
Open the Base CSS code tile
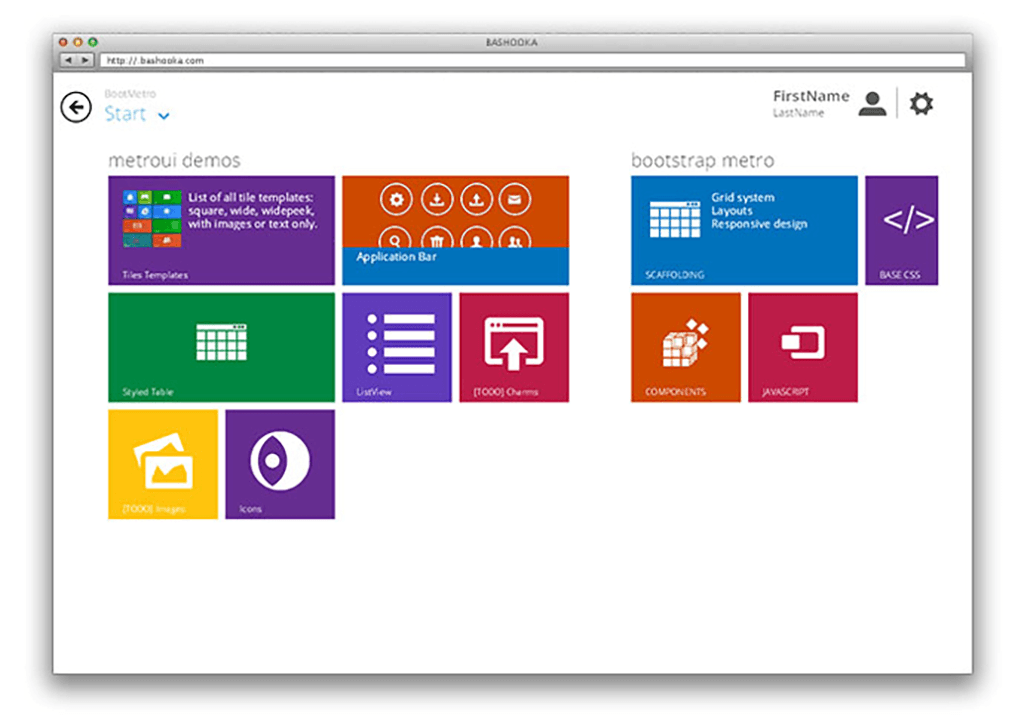(902, 231)
